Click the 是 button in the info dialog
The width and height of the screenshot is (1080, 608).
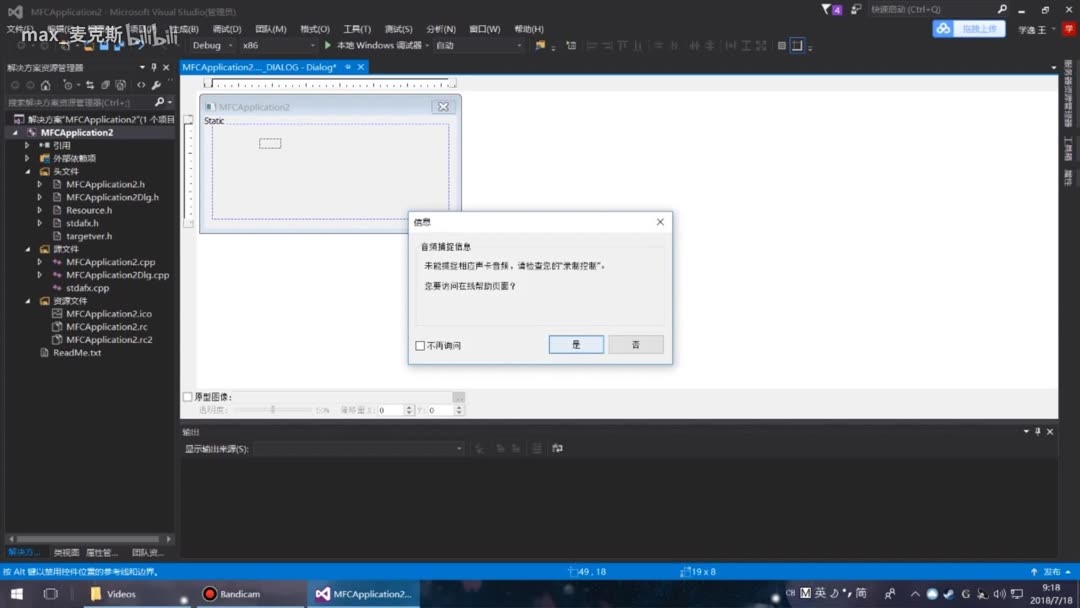pyautogui.click(x=575, y=343)
